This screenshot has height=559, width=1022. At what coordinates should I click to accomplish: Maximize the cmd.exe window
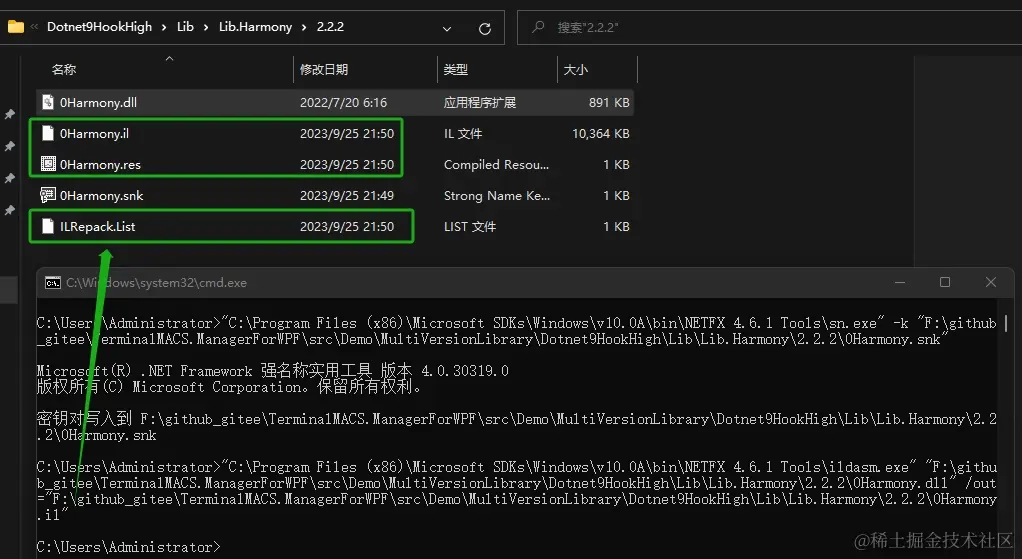pos(945,282)
